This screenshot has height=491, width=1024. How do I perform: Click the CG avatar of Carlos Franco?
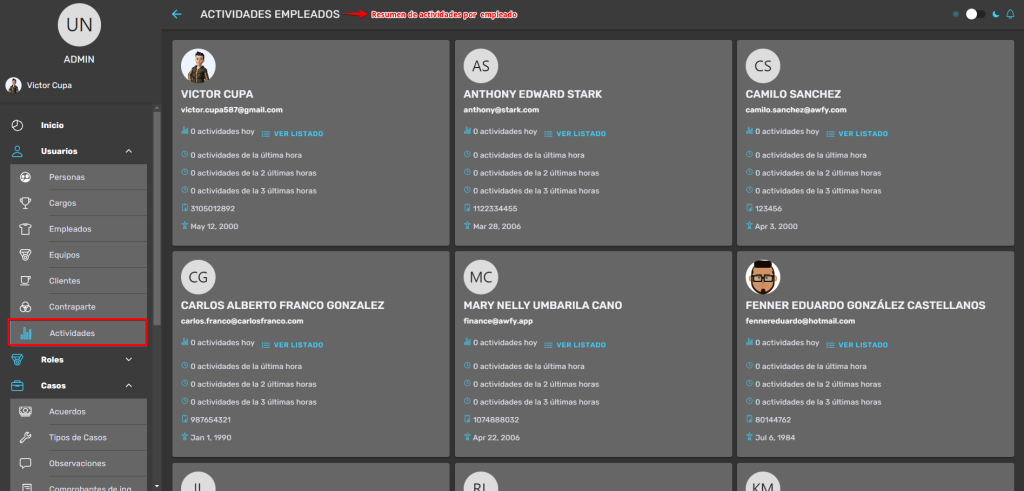click(x=199, y=277)
